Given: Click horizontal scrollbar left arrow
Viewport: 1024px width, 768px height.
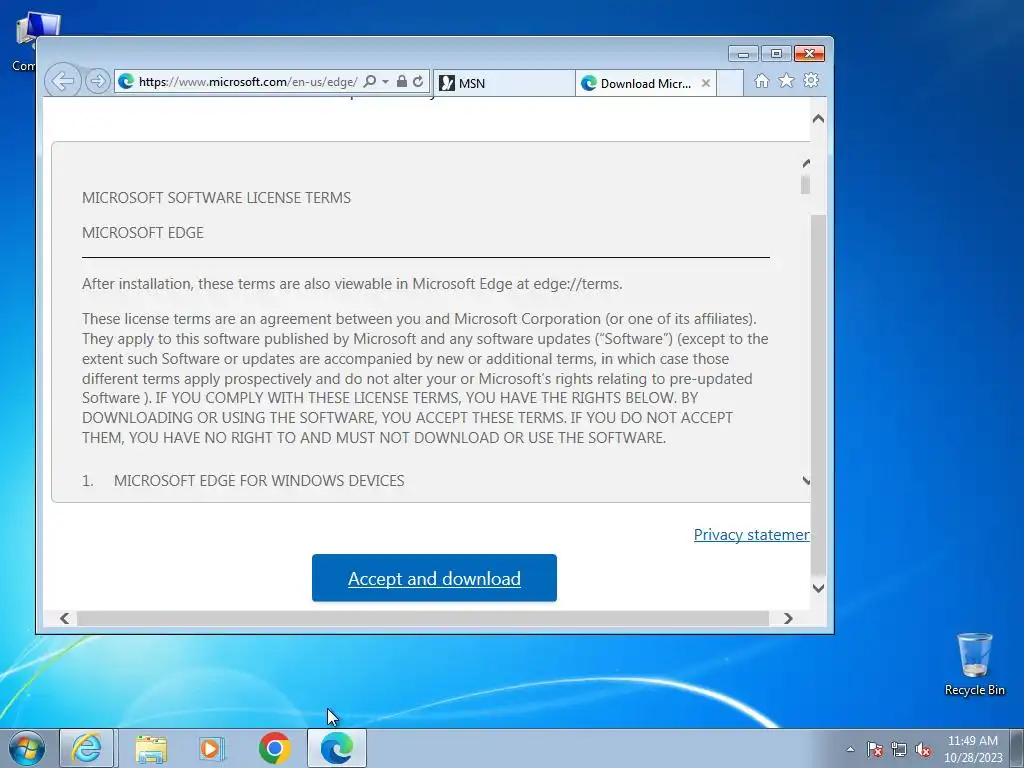Looking at the screenshot, I should (x=64, y=618).
